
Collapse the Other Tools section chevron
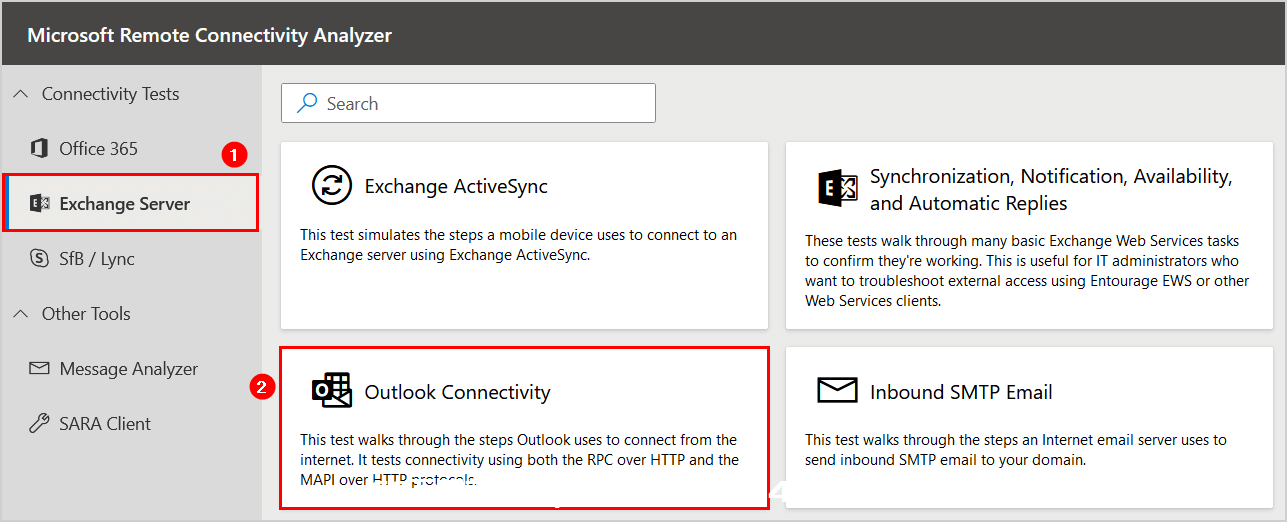click(x=21, y=314)
